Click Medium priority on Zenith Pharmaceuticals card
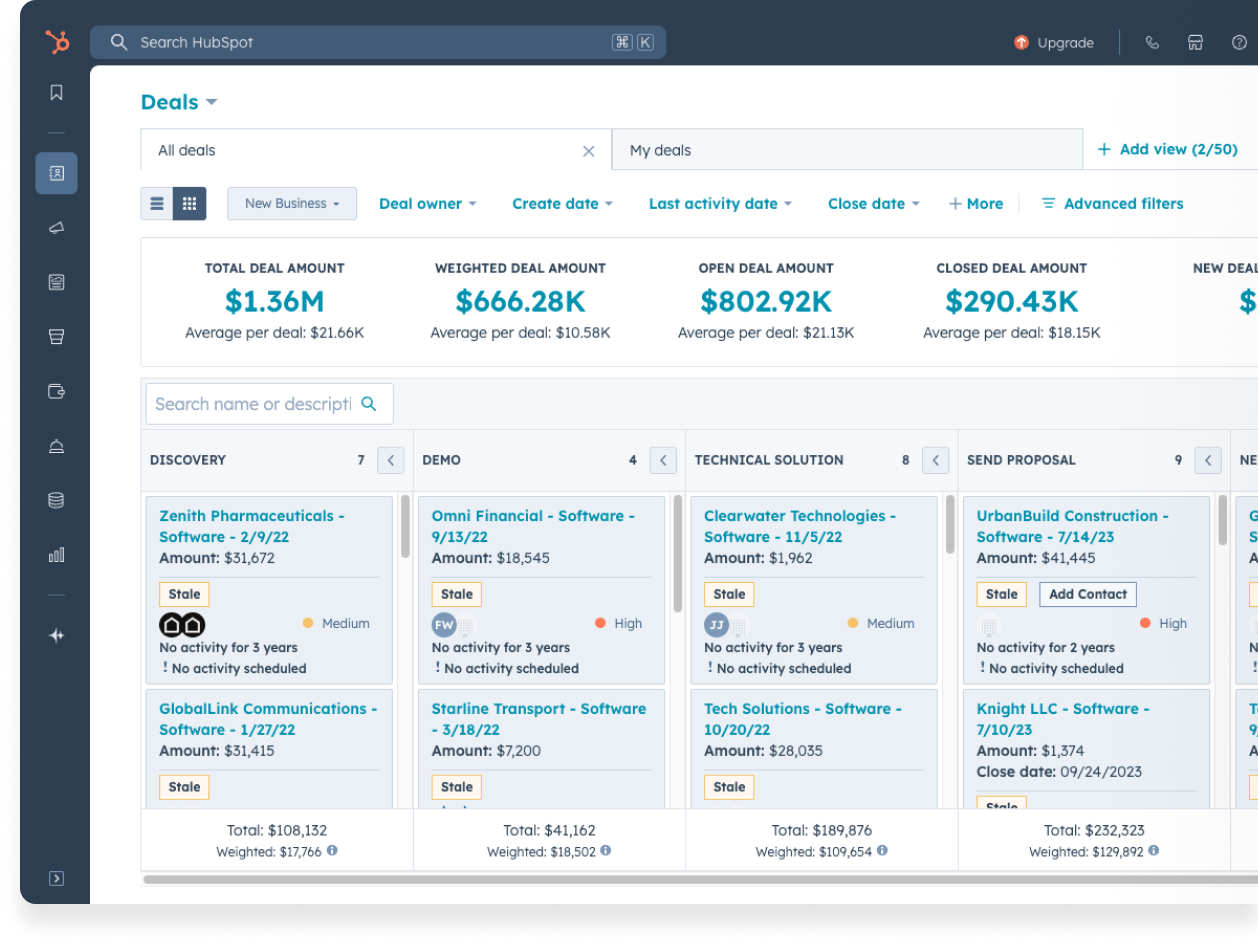Screen dimensions: 1258x944 pos(336,623)
